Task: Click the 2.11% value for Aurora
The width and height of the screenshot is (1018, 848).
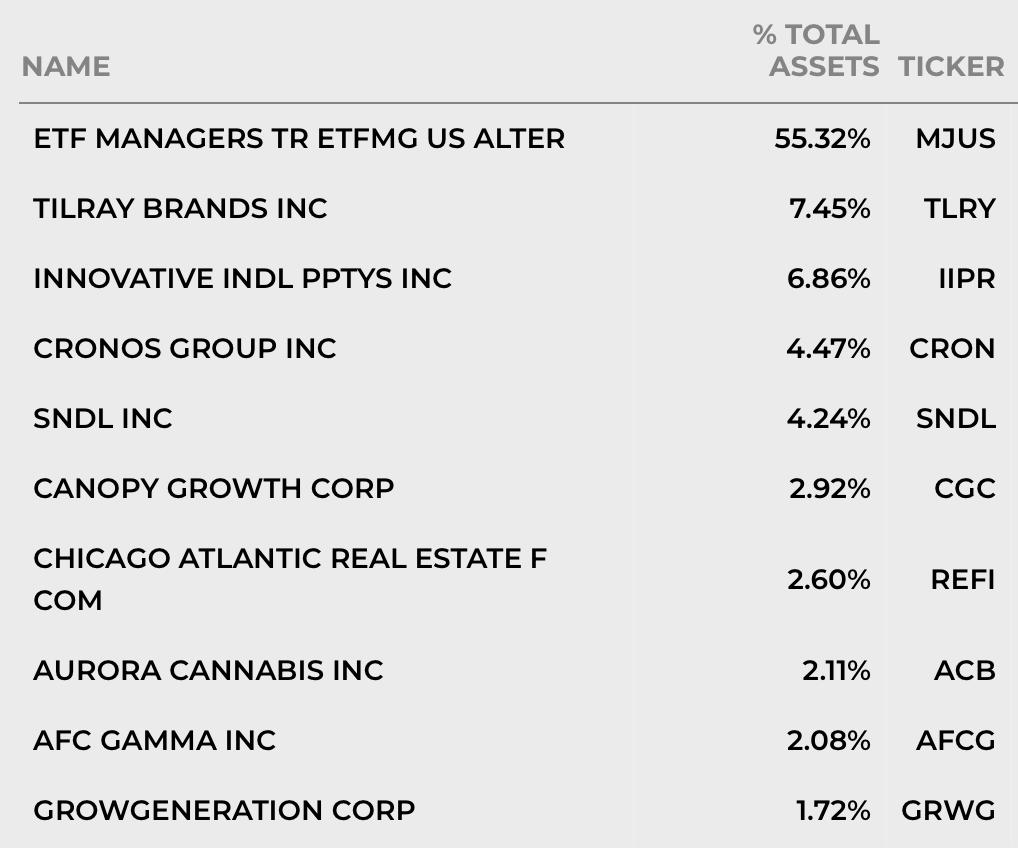Action: point(836,671)
